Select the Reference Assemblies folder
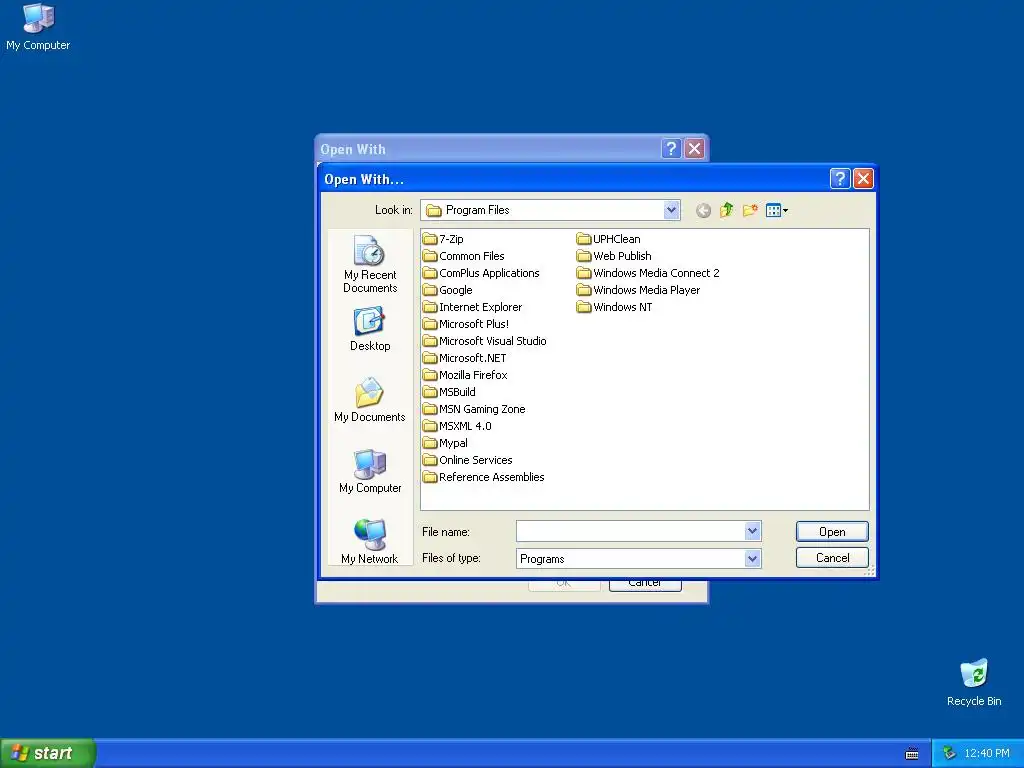The height and width of the screenshot is (768, 1024). [x=484, y=477]
